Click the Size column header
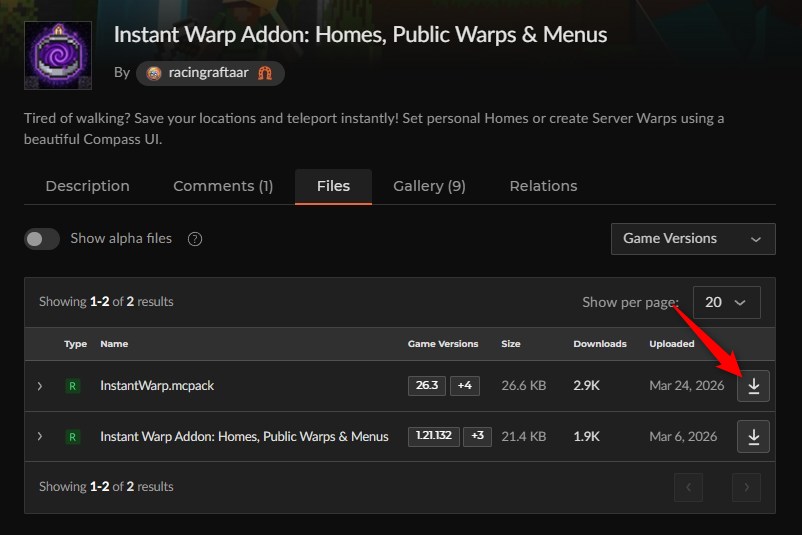 [510, 344]
